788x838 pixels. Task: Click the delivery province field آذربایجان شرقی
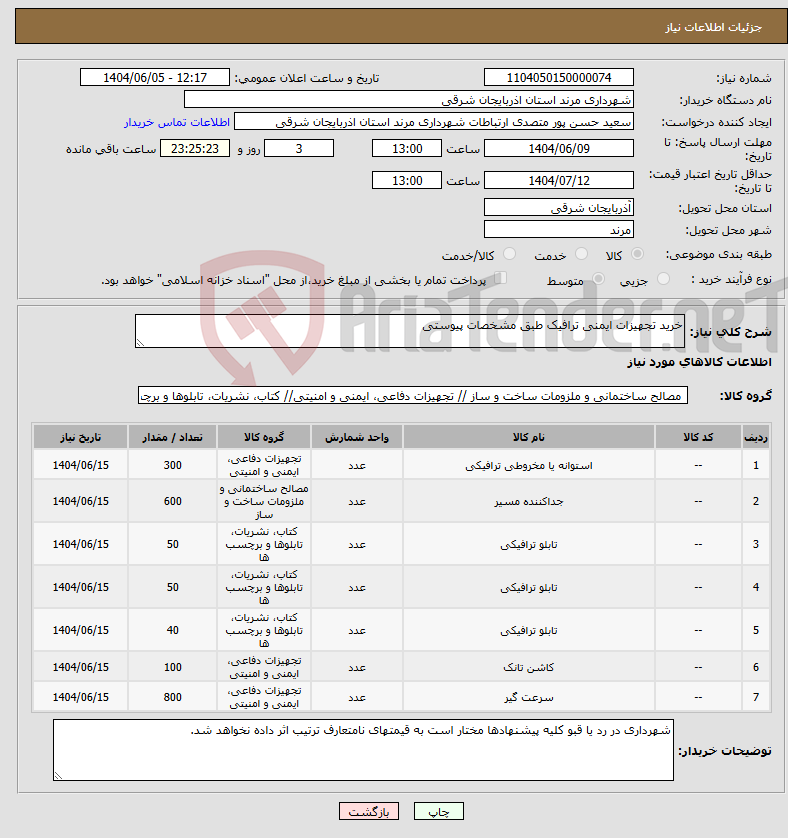tap(559, 207)
